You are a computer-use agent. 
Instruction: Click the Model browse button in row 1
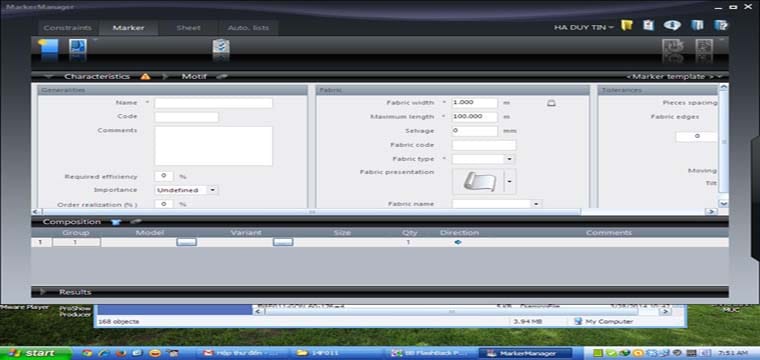tap(187, 242)
